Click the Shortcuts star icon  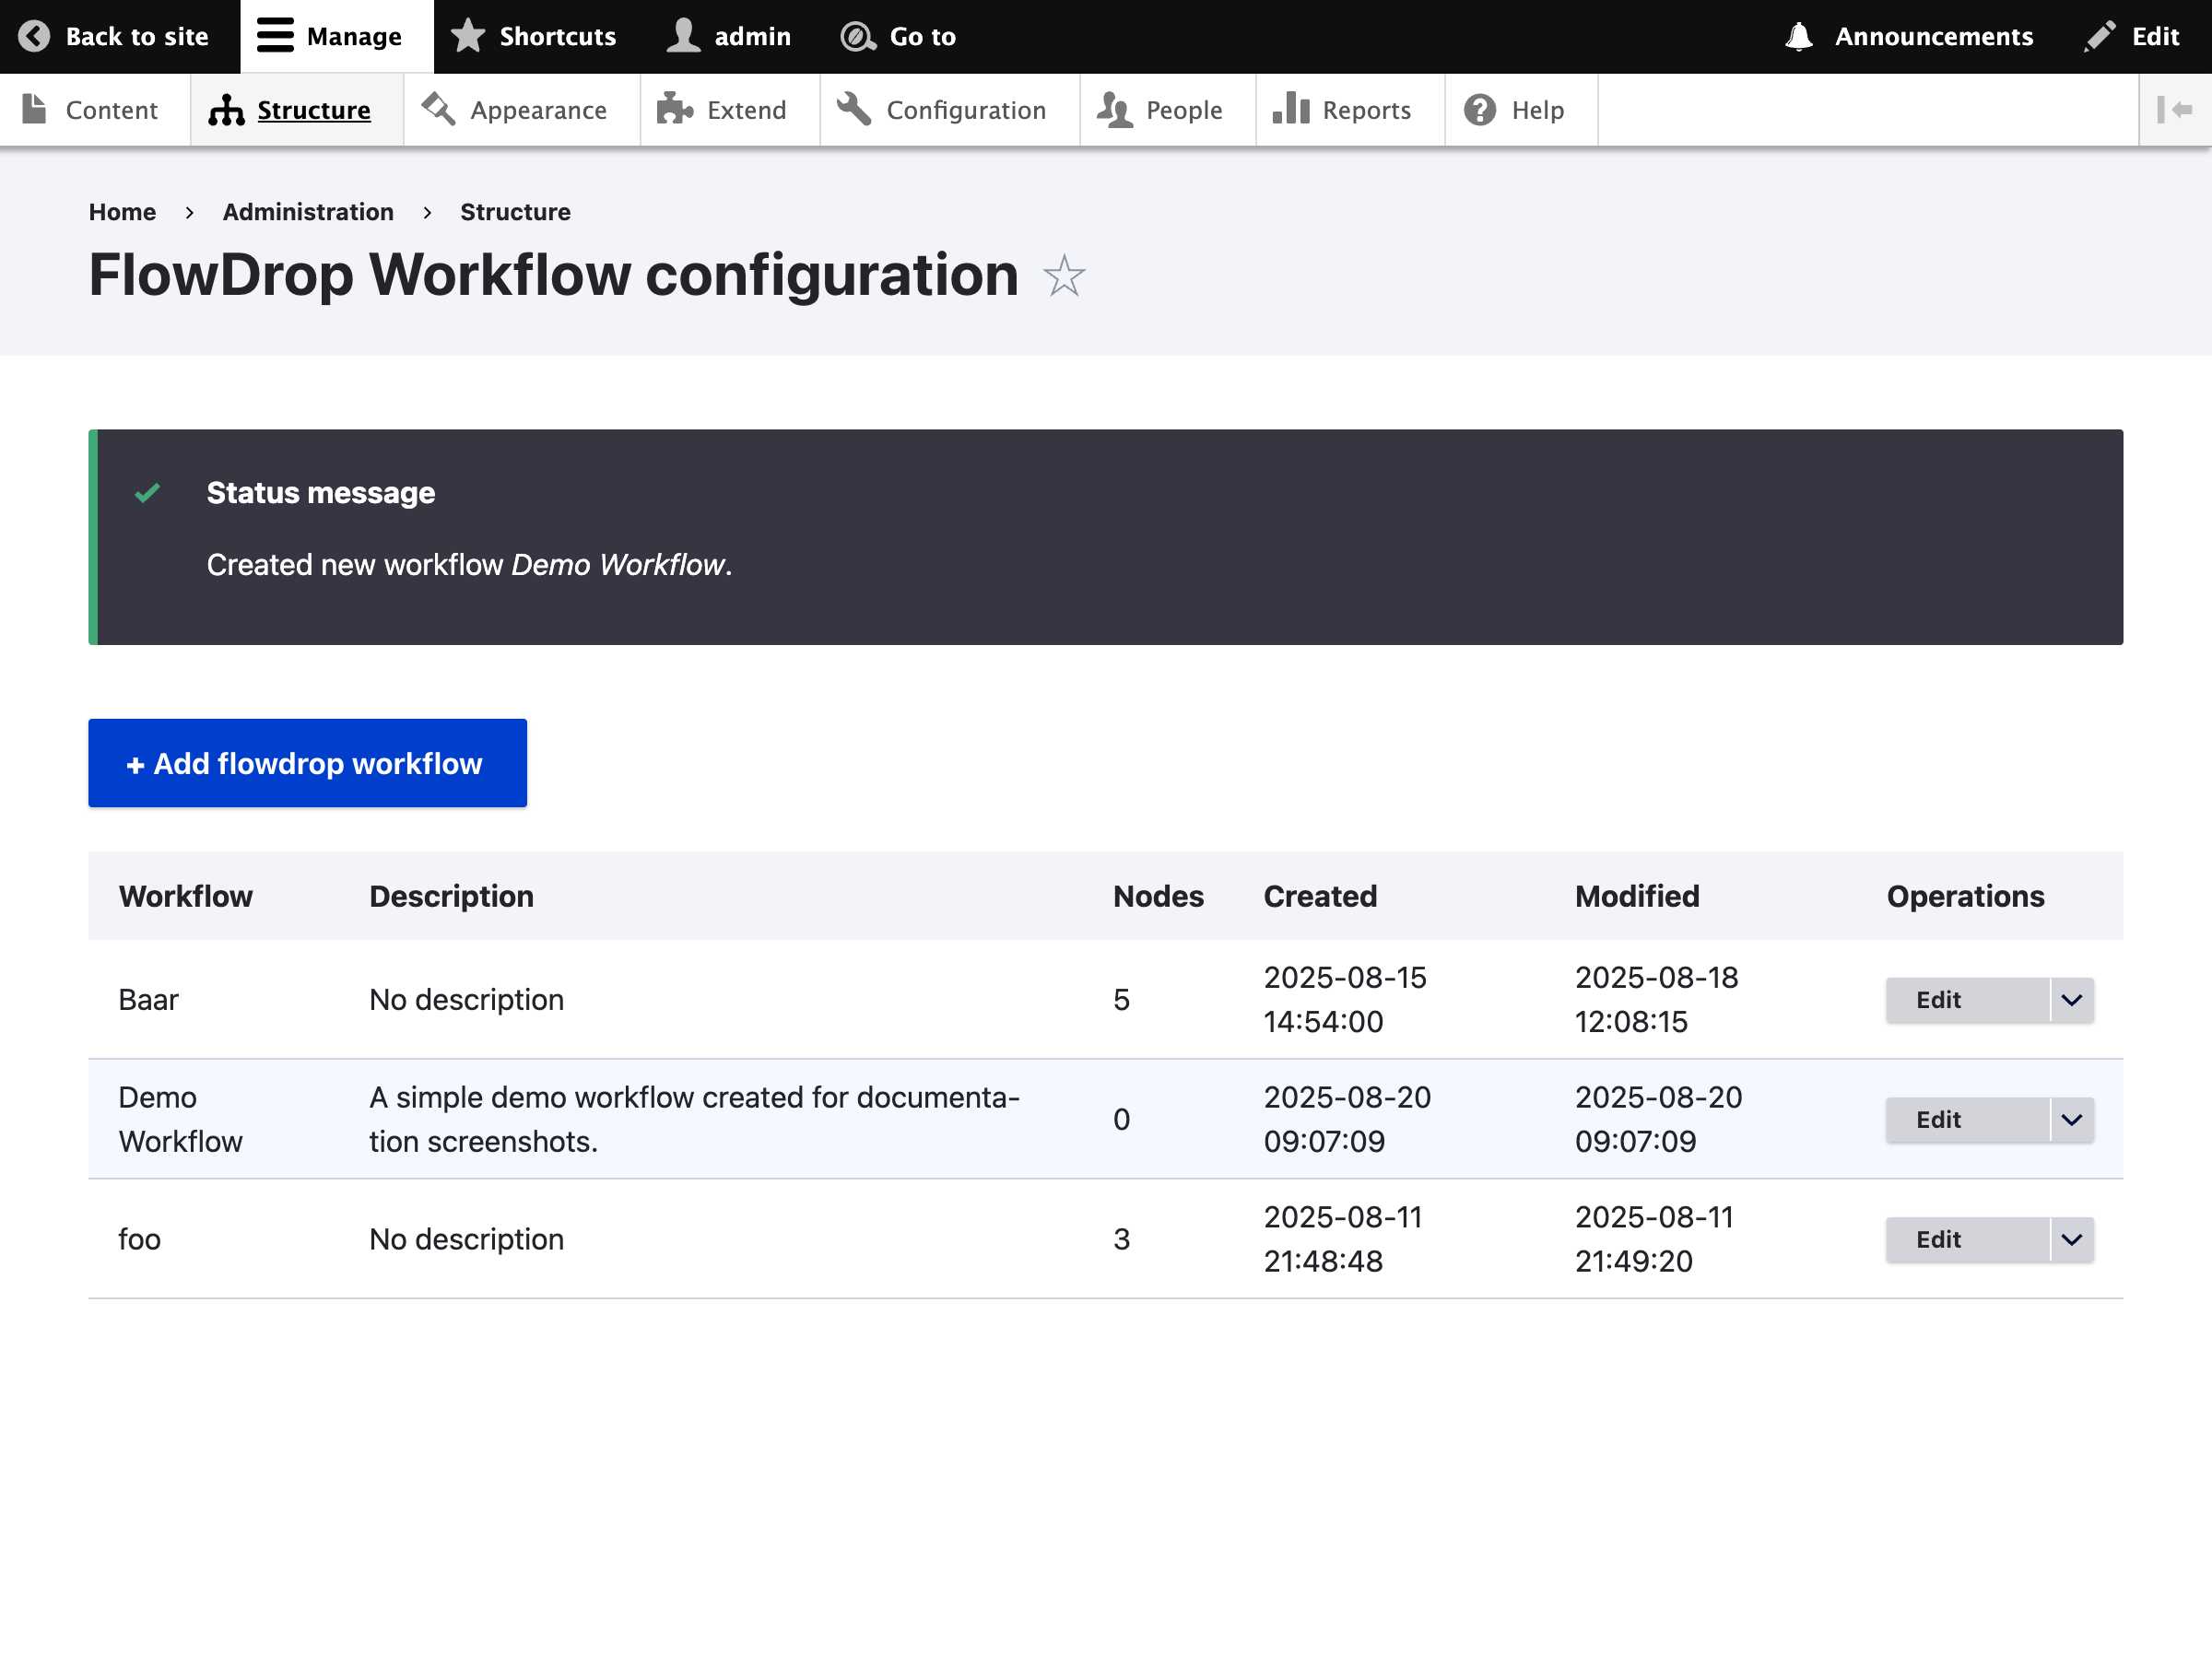pos(468,34)
